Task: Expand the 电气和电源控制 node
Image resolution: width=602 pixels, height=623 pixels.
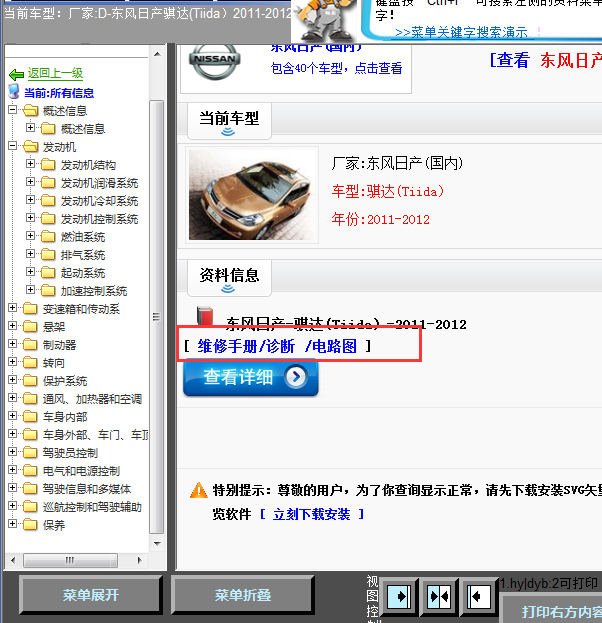Action: tap(12, 470)
